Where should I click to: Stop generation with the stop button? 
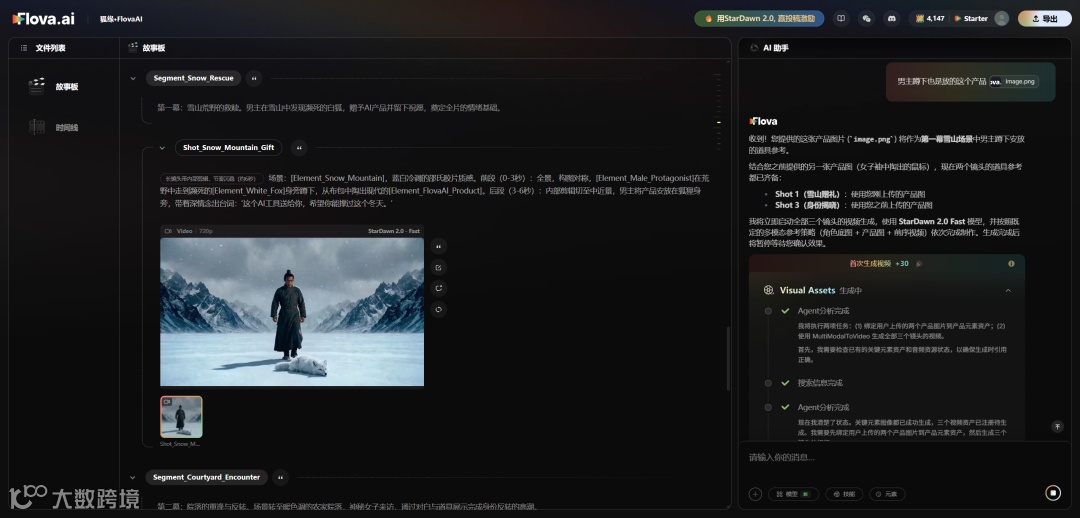1052,493
